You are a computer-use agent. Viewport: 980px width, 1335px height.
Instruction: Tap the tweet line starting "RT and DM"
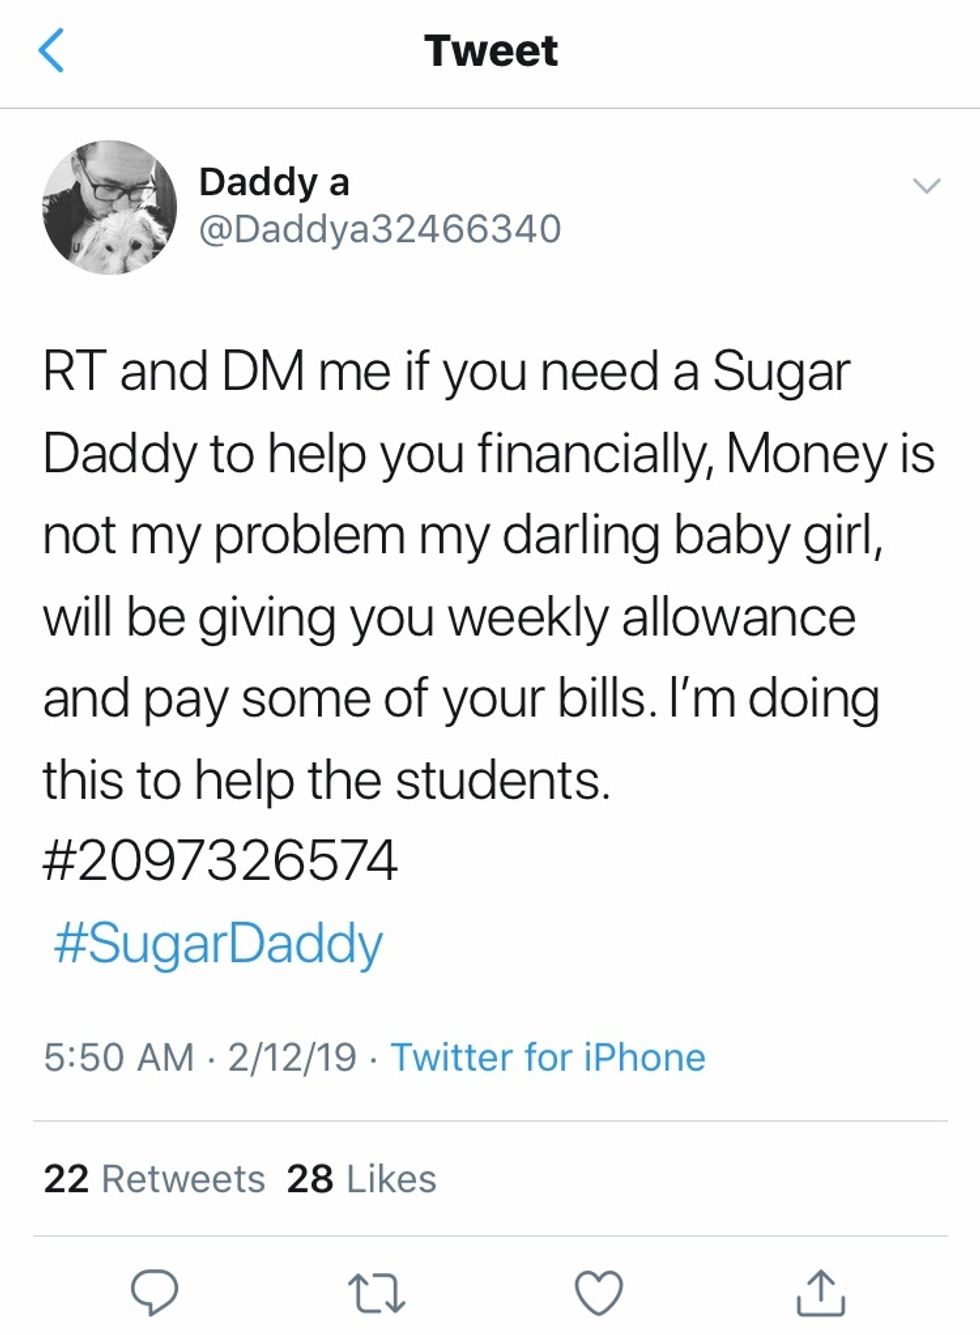tap(446, 372)
